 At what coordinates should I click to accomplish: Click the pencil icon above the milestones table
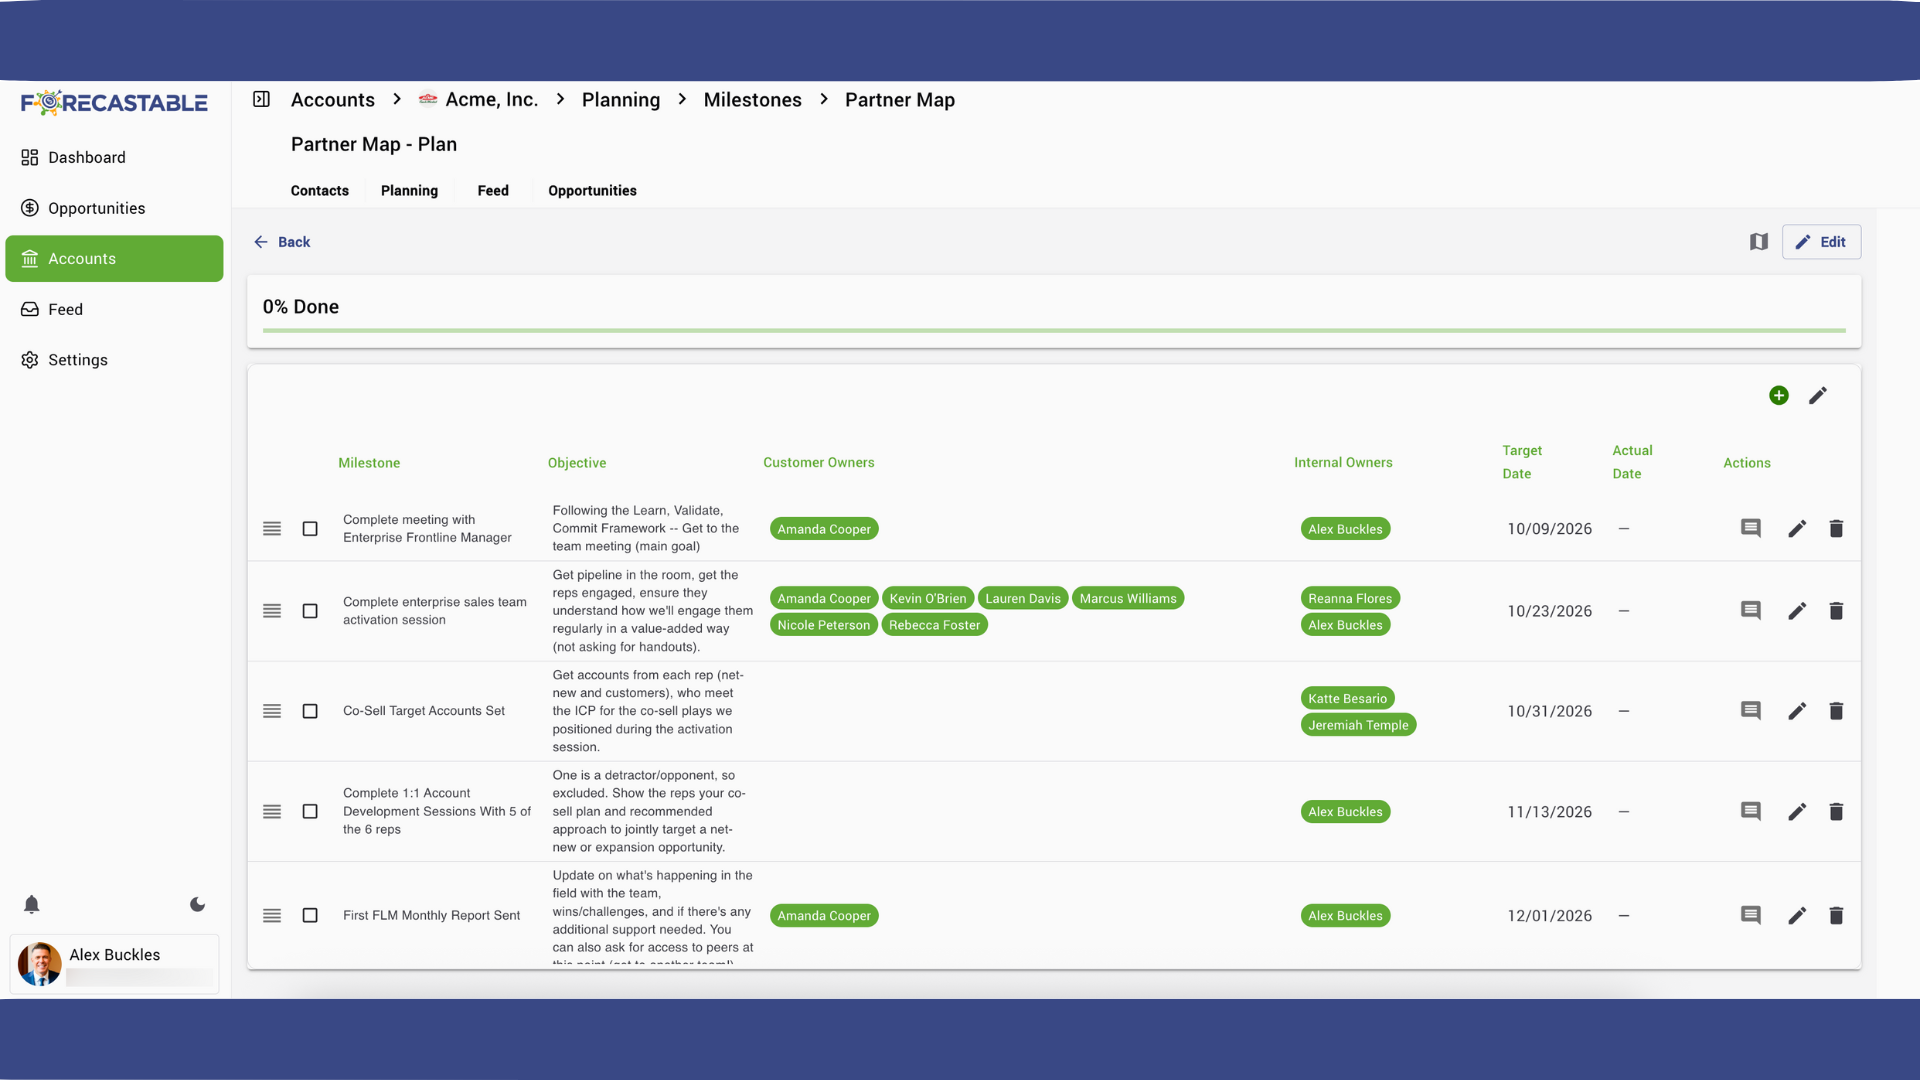pyautogui.click(x=1818, y=396)
